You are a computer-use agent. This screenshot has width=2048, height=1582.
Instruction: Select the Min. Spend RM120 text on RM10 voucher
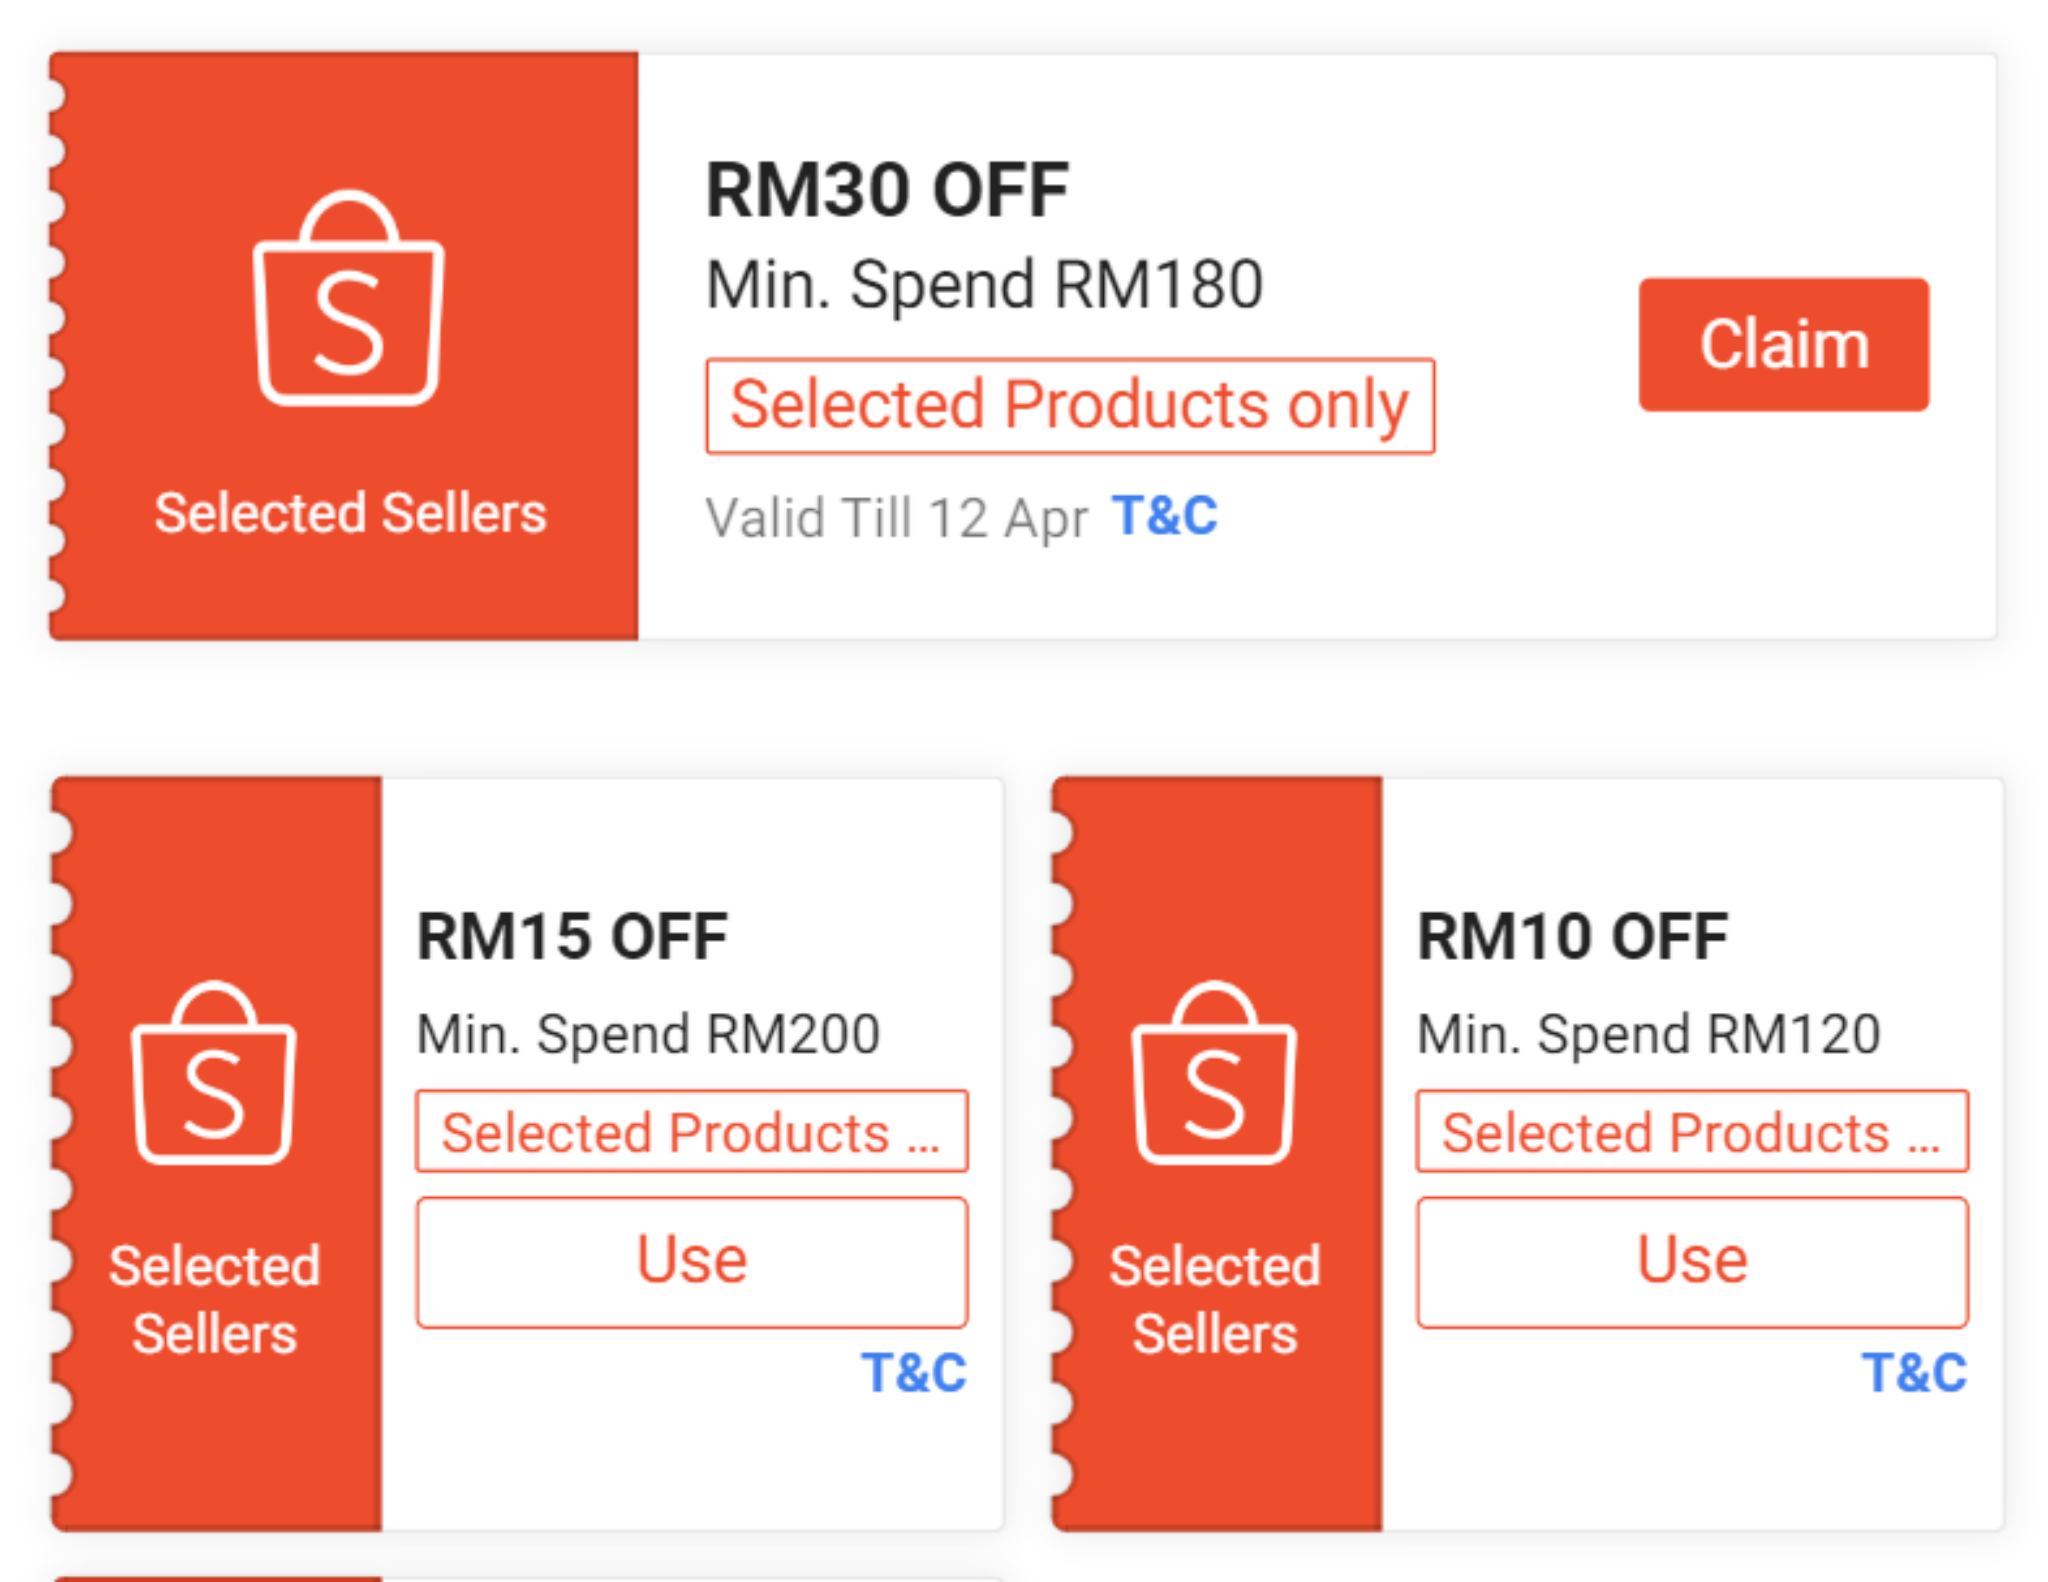point(1648,1033)
